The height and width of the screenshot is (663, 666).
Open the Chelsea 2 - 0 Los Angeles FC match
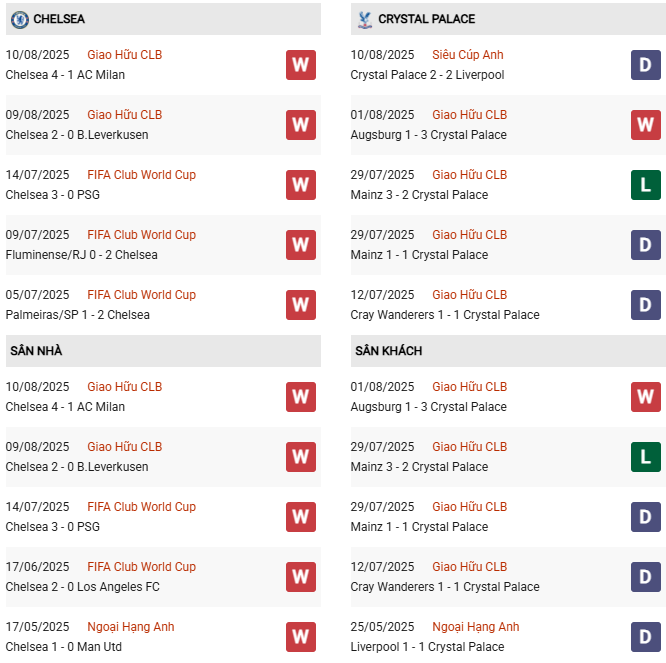point(82,587)
